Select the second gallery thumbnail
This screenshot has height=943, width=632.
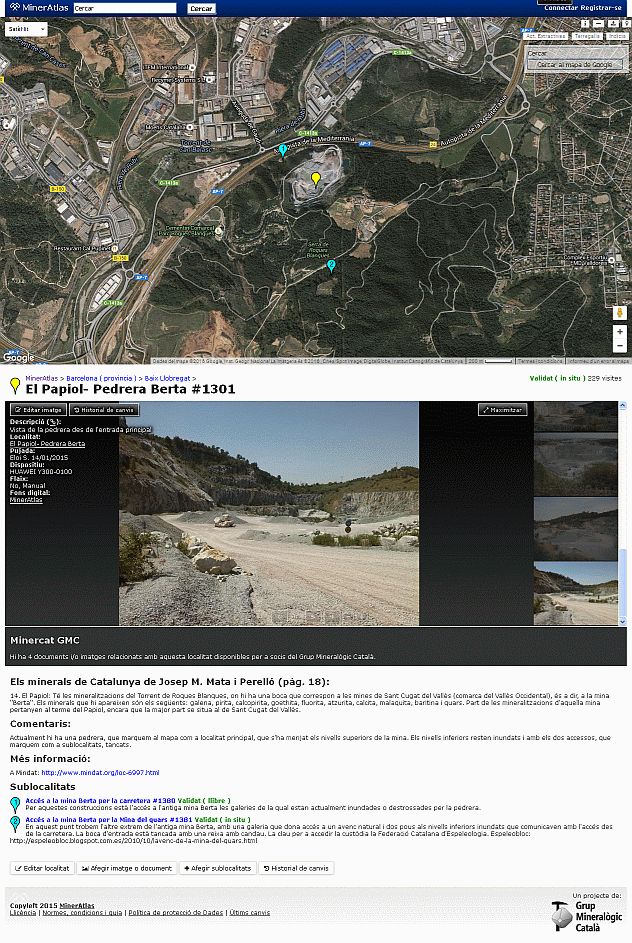[575, 464]
